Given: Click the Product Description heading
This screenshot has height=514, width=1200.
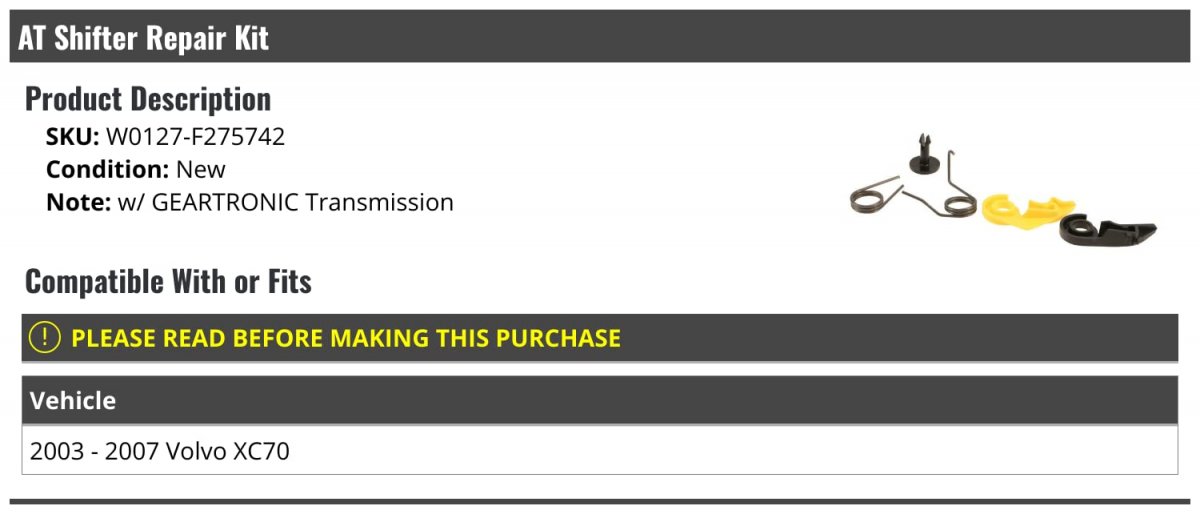Looking at the screenshot, I should point(148,99).
